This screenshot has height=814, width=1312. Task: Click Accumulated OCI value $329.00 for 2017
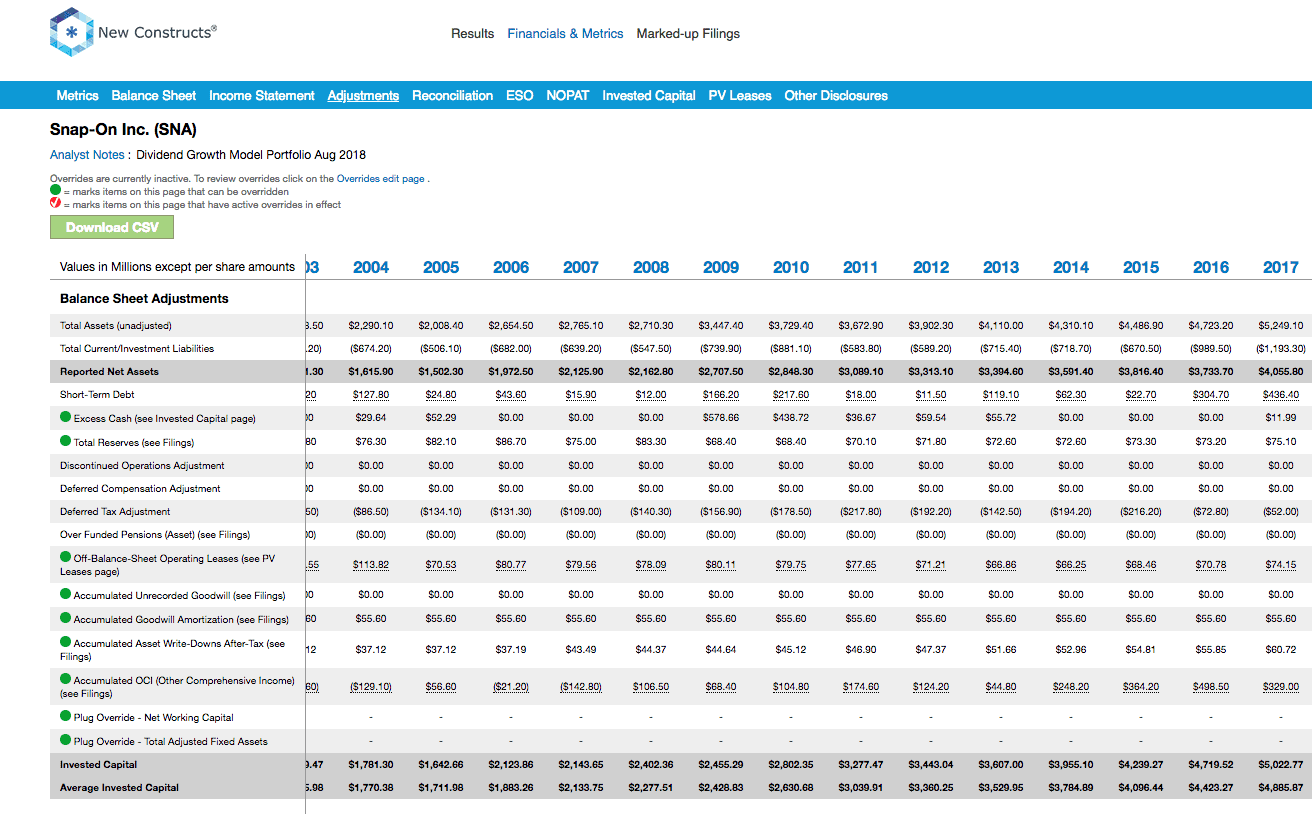[x=1281, y=687]
